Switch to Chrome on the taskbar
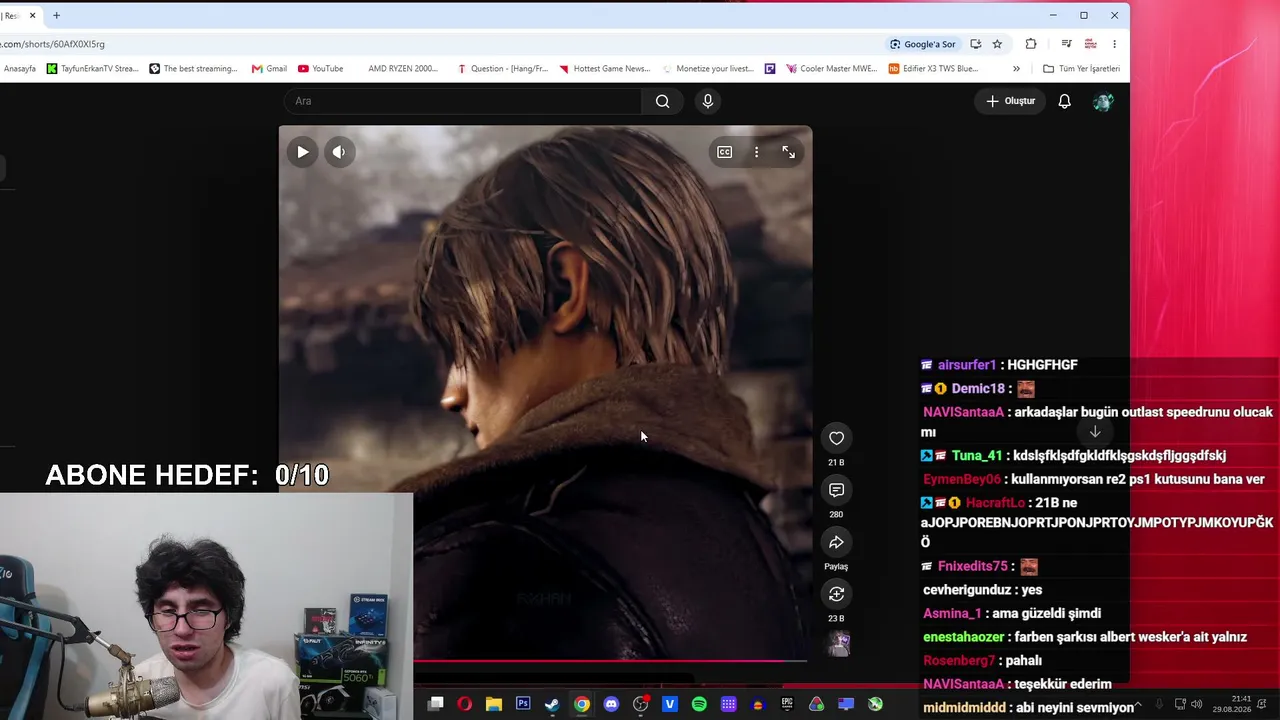 coord(581,704)
